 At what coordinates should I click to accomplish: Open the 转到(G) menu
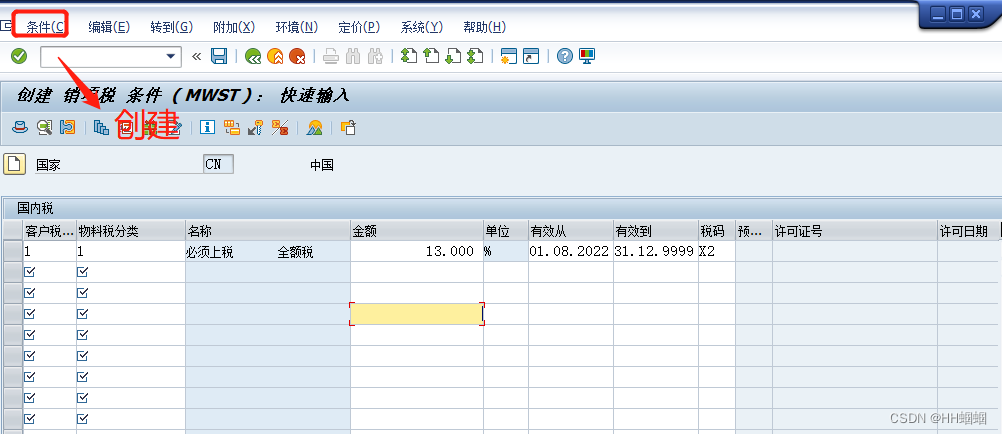pyautogui.click(x=171, y=27)
